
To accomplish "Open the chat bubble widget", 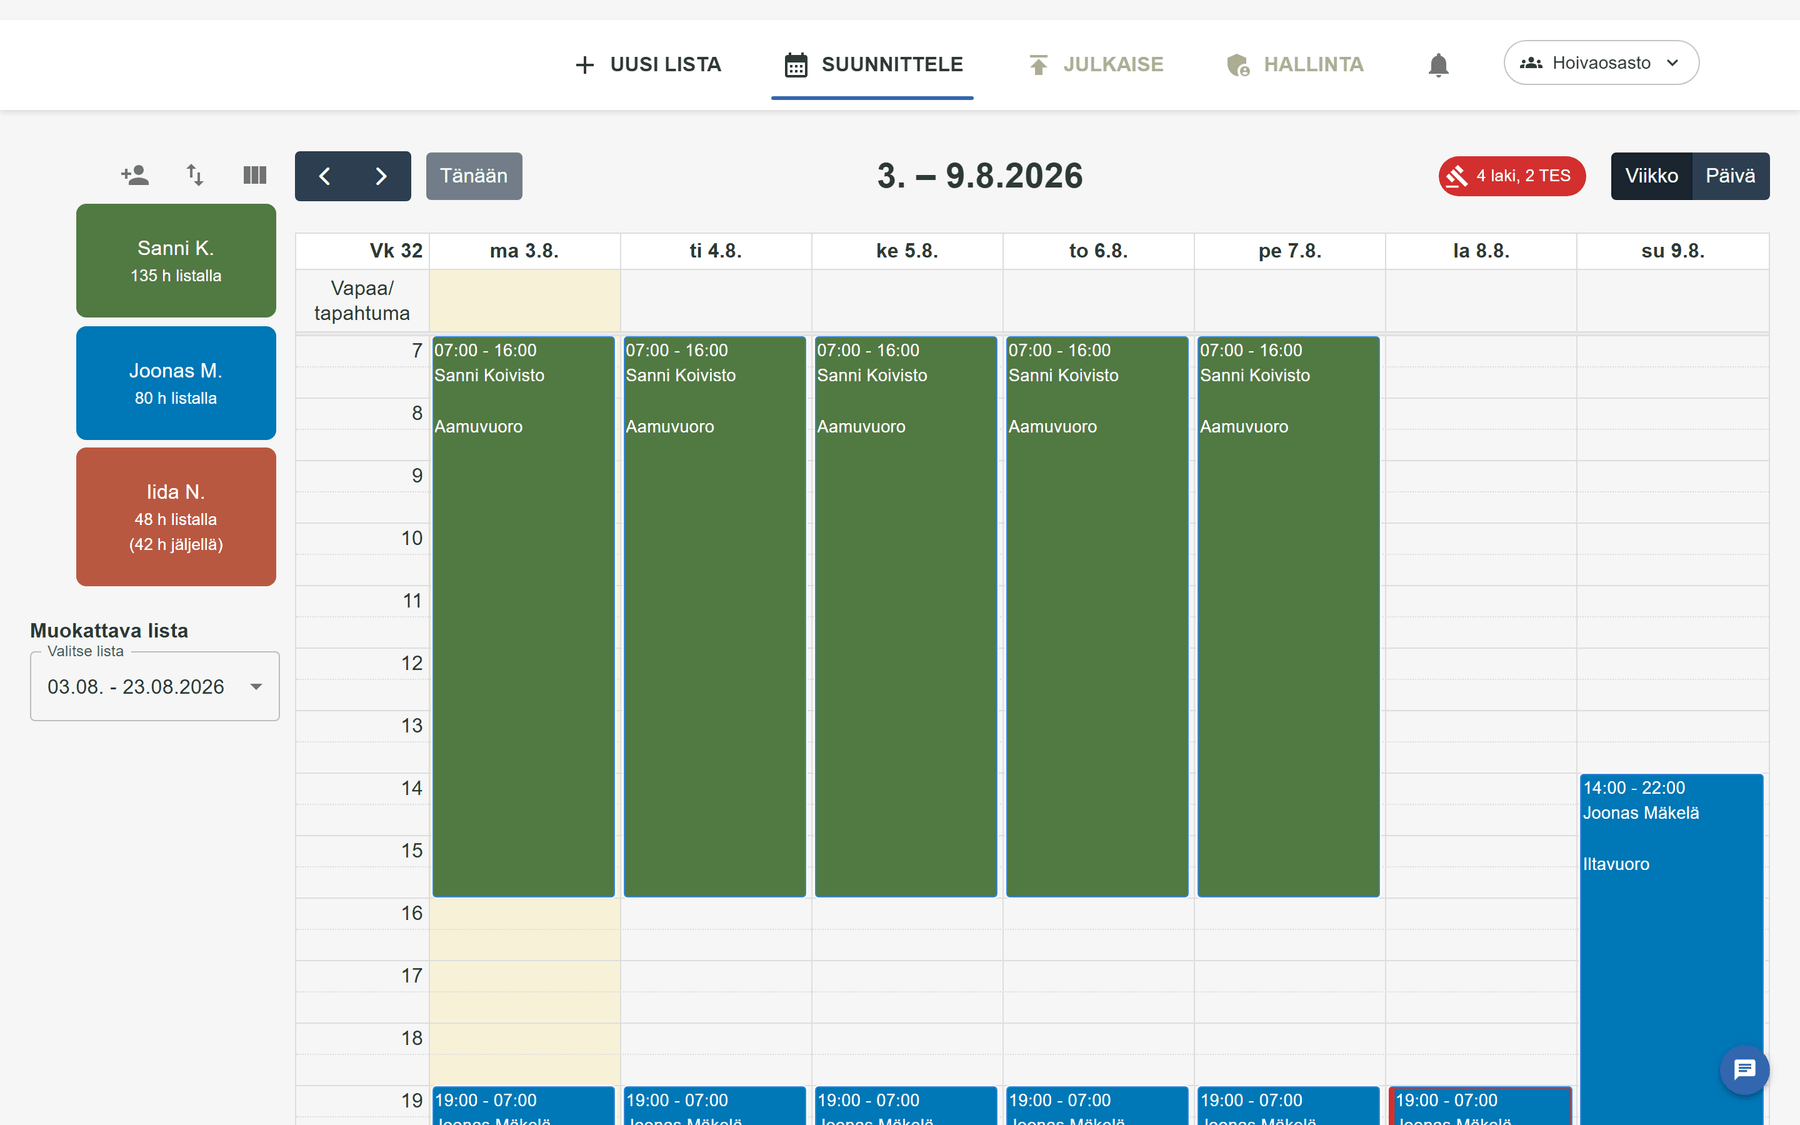I will click(x=1745, y=1070).
